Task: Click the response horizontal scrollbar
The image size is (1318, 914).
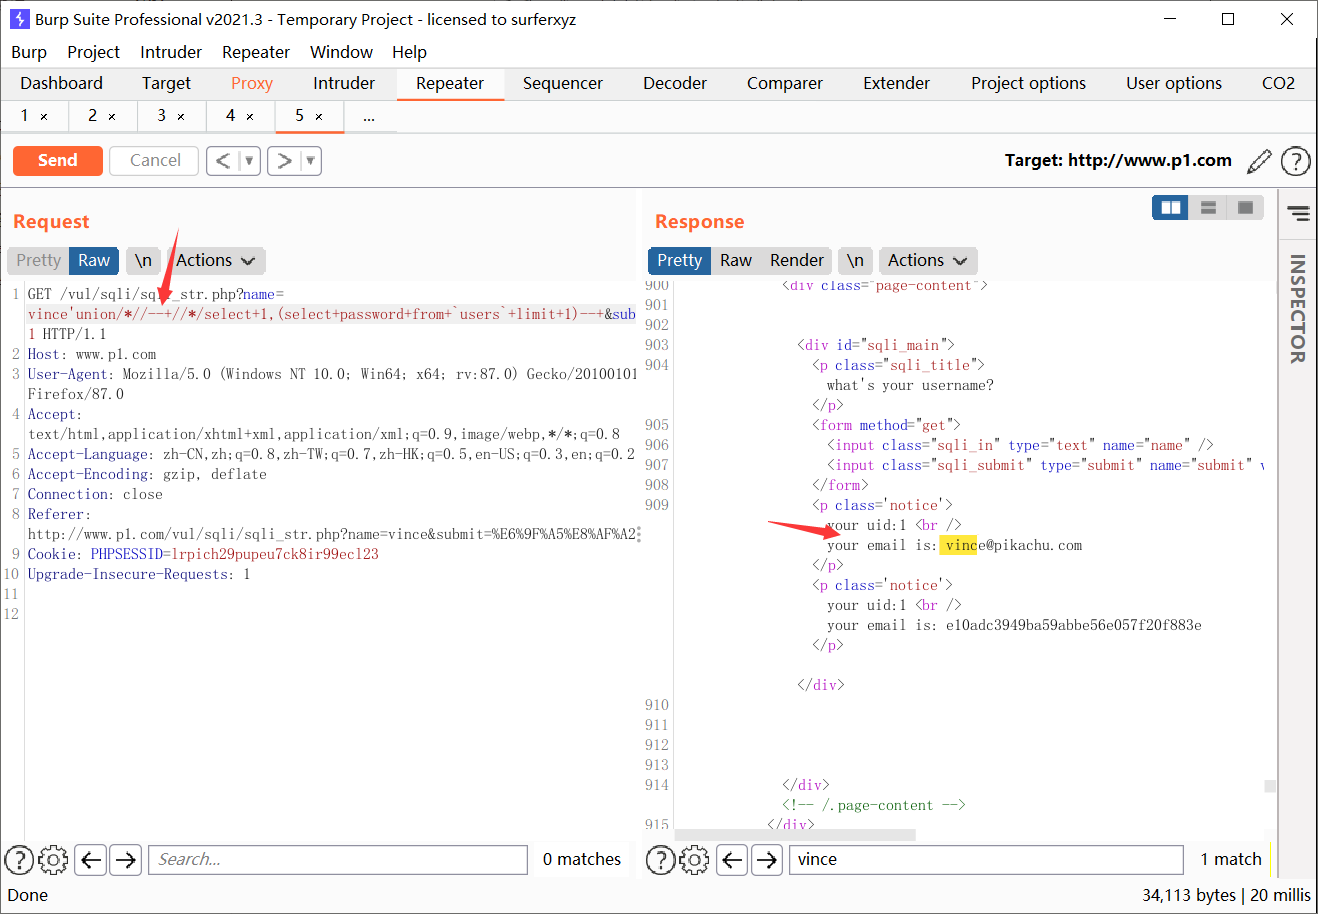Action: [x=796, y=834]
